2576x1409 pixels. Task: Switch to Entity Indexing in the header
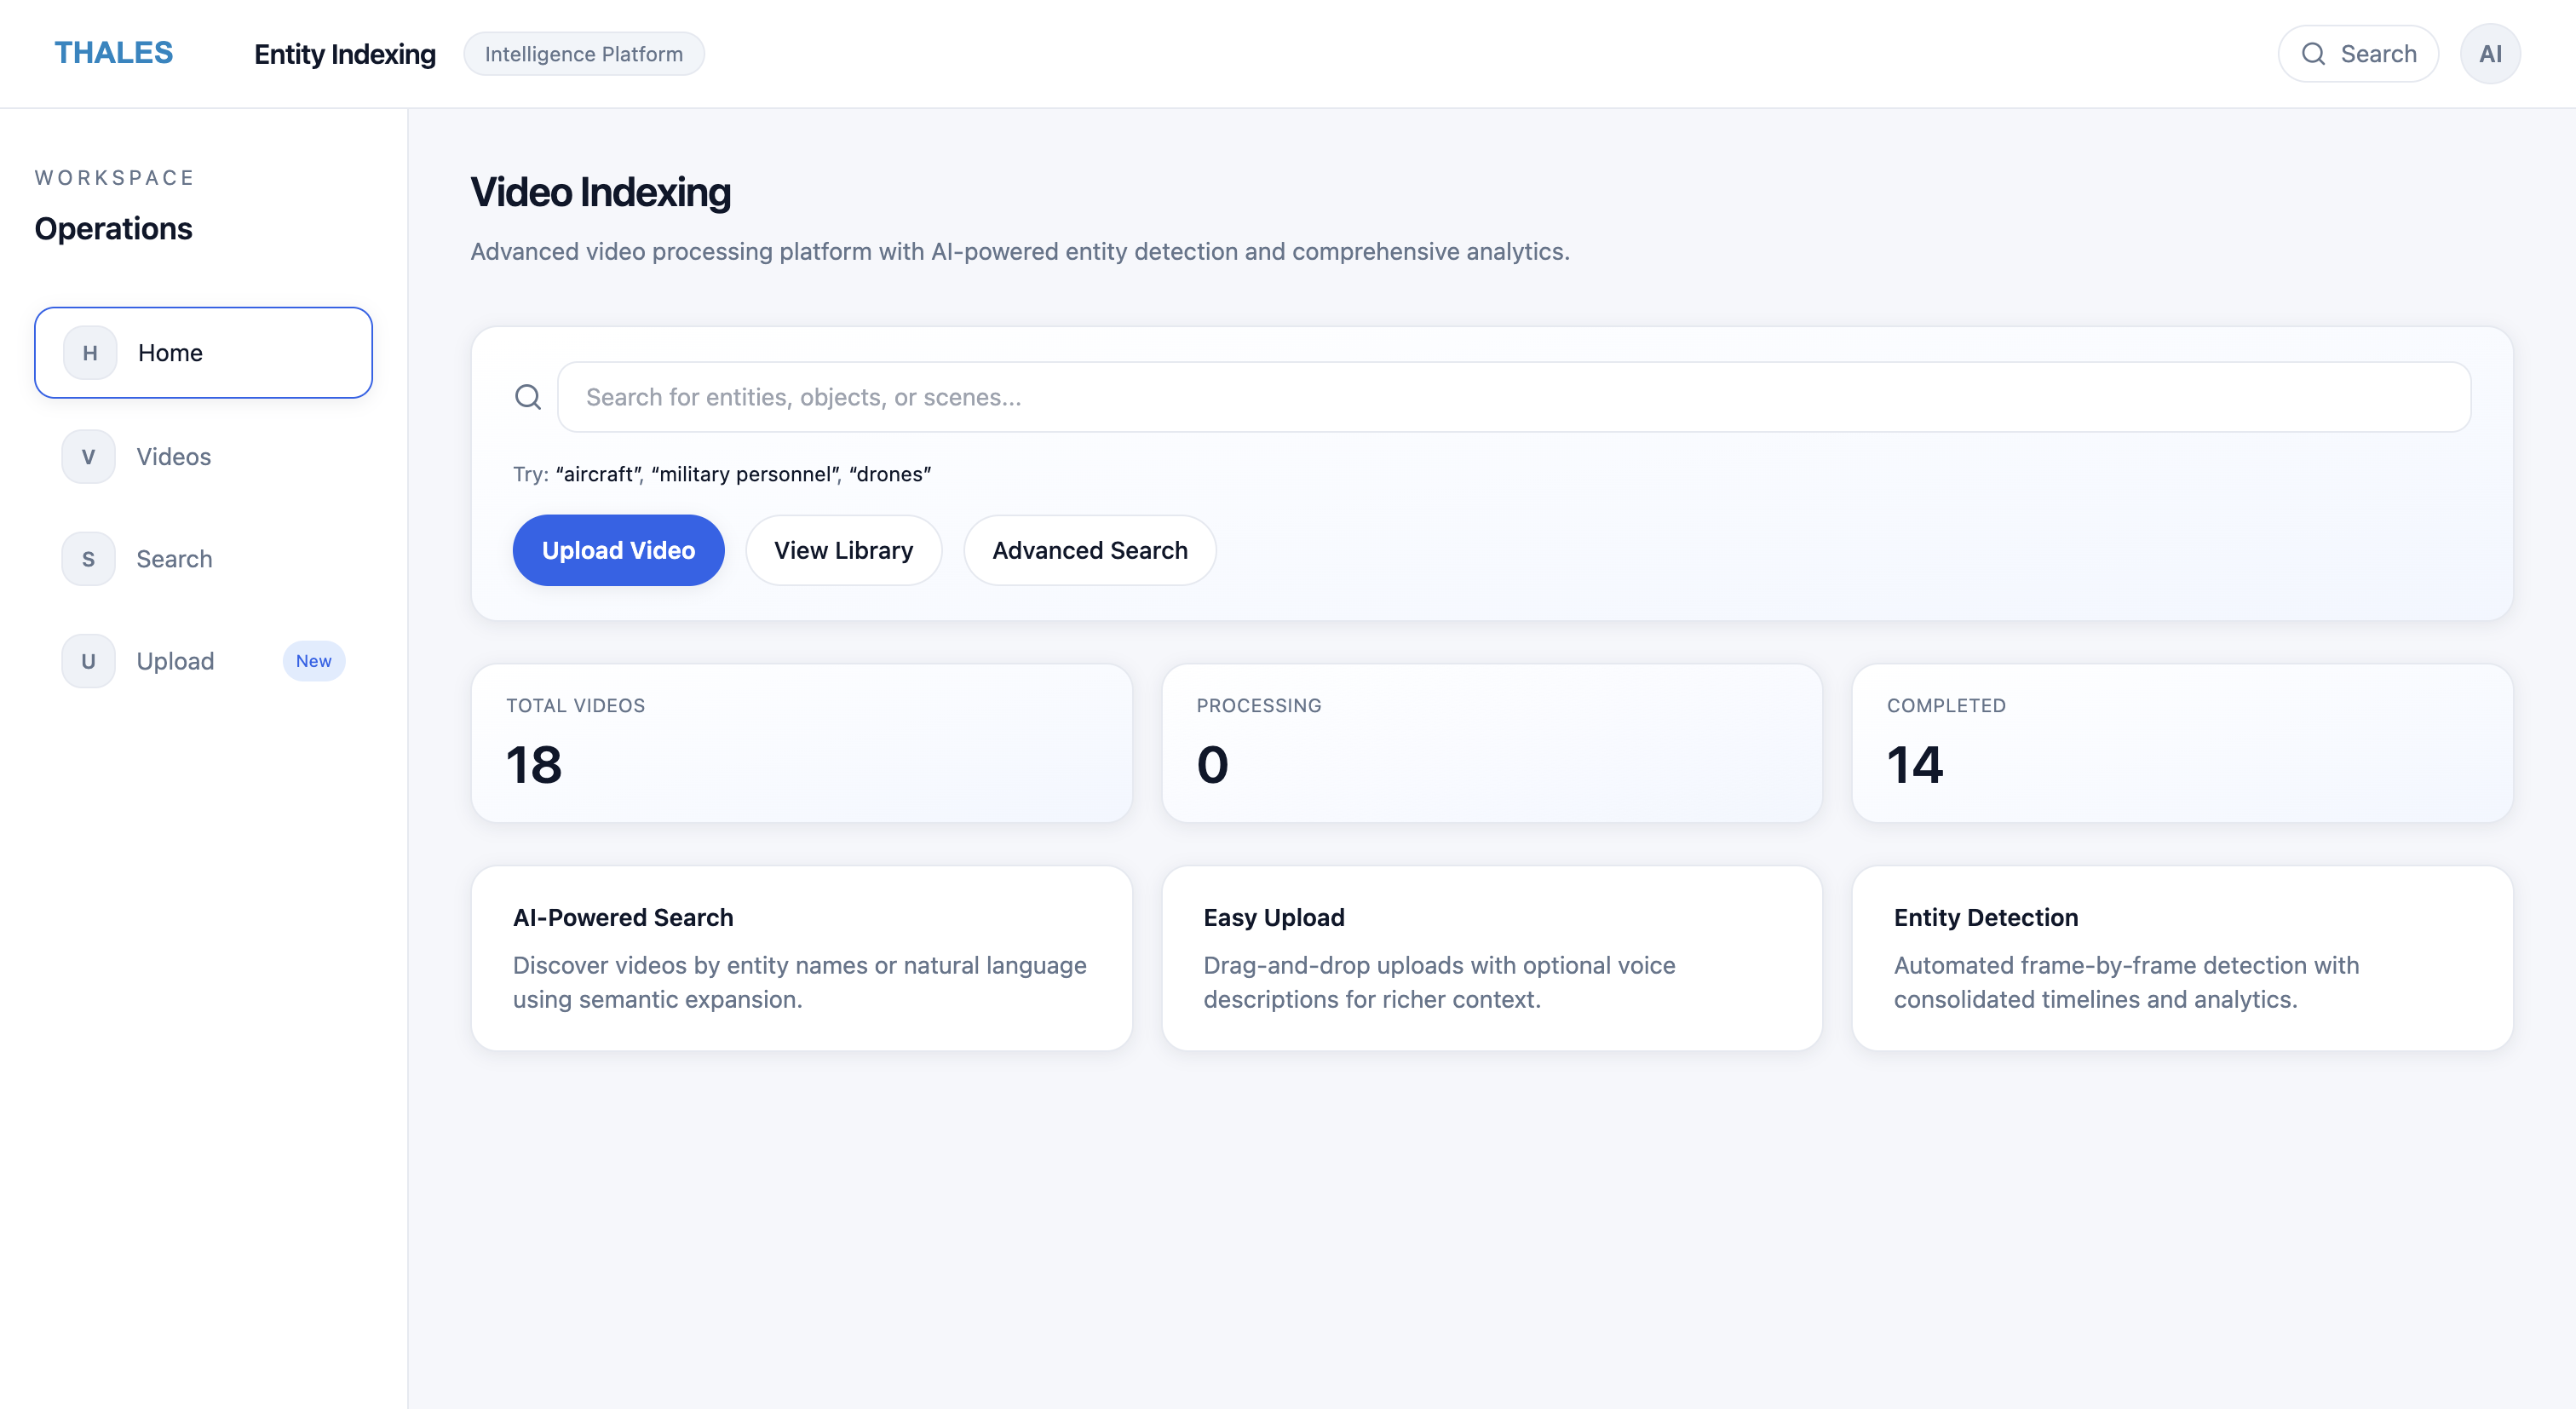coord(344,54)
